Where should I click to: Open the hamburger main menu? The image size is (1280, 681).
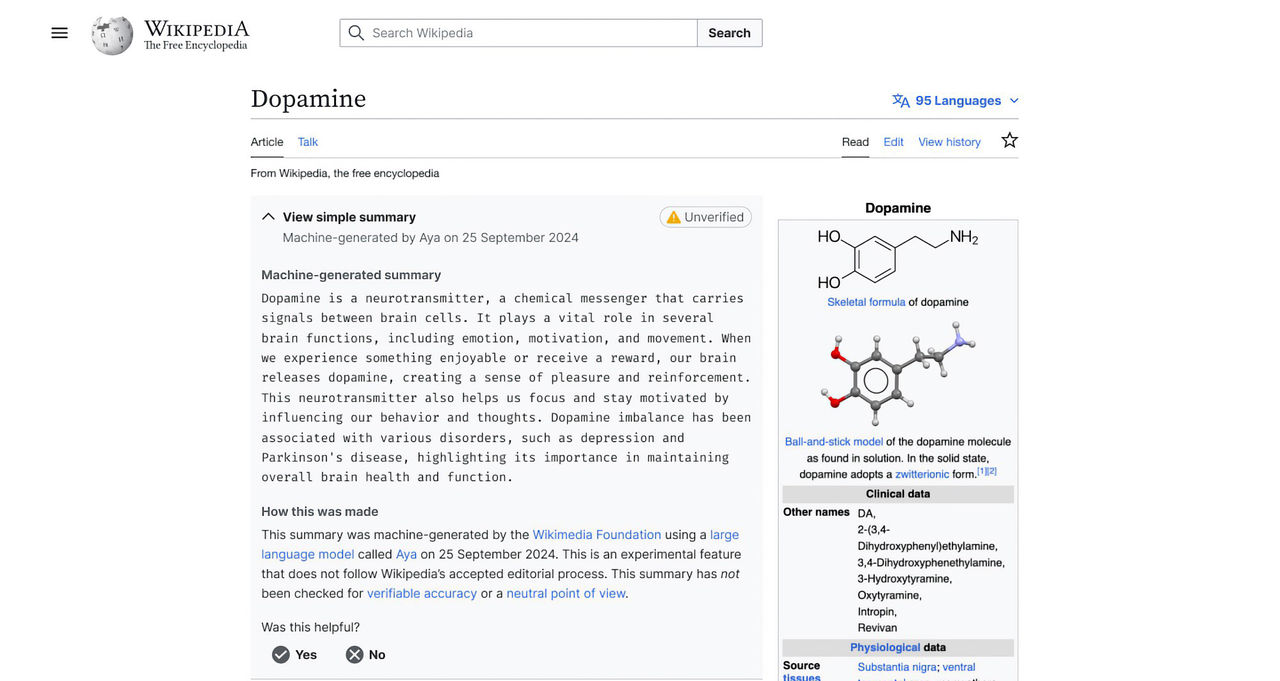(x=59, y=32)
